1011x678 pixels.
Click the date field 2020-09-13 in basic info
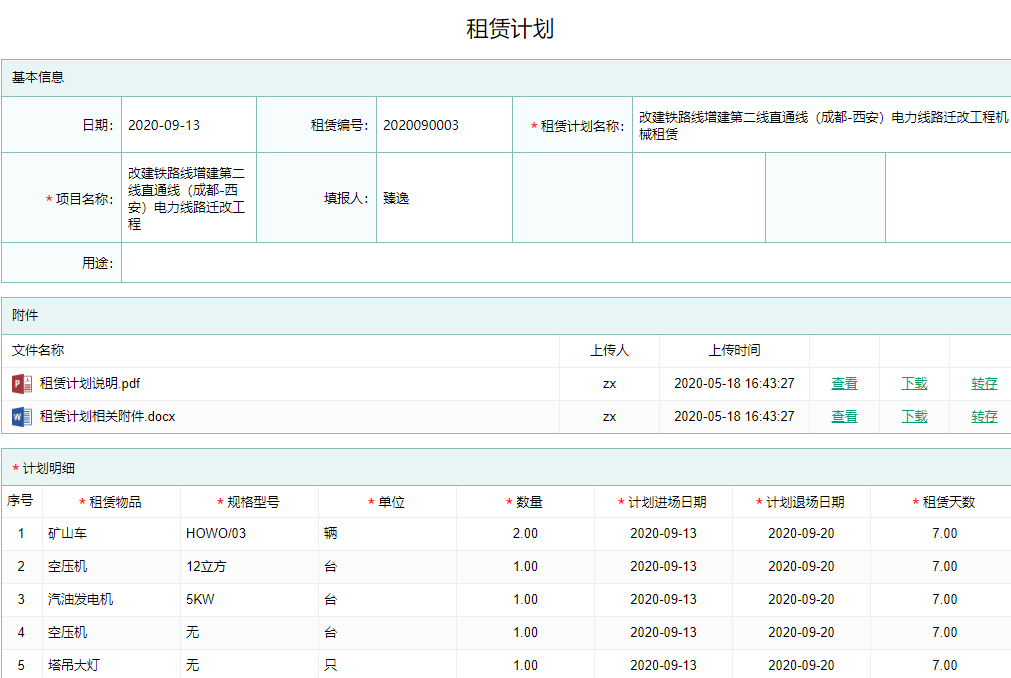click(x=189, y=125)
